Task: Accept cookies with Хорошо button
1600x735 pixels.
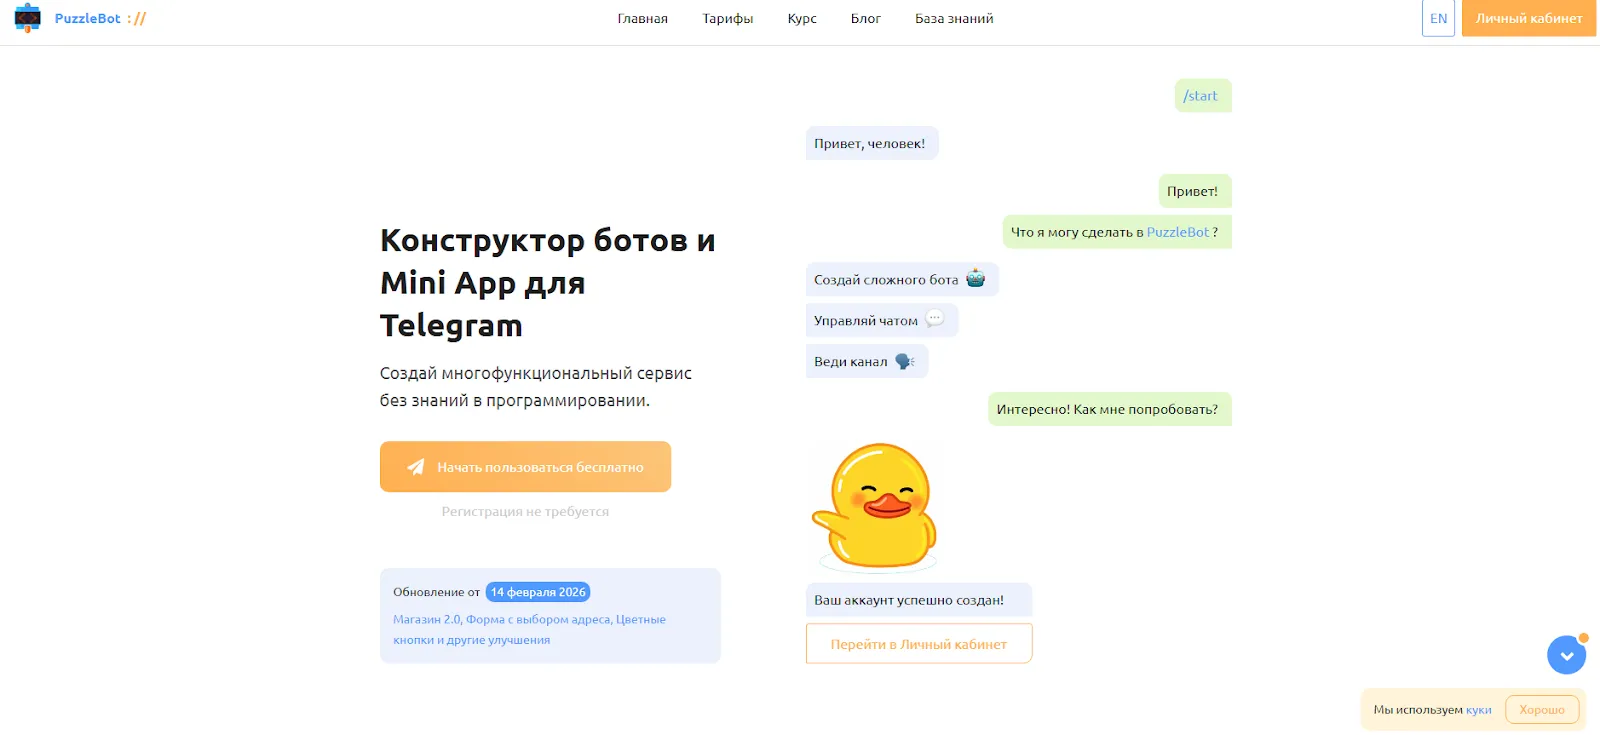Action: tap(1542, 710)
